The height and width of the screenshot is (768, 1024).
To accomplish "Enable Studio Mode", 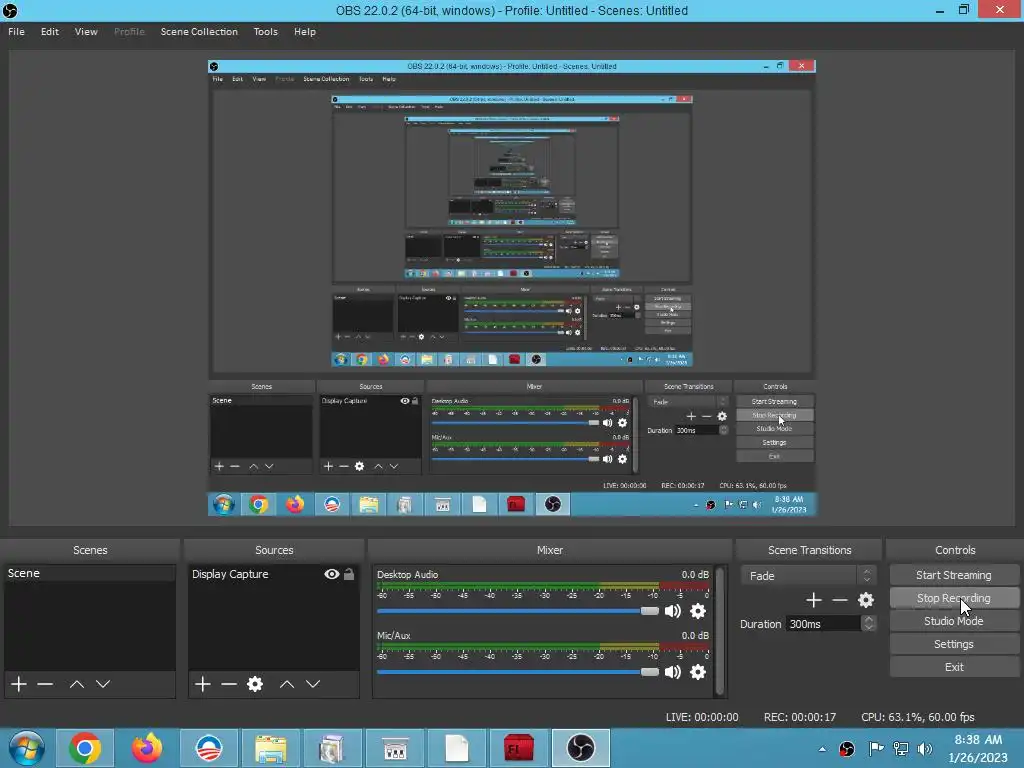I will (x=953, y=621).
